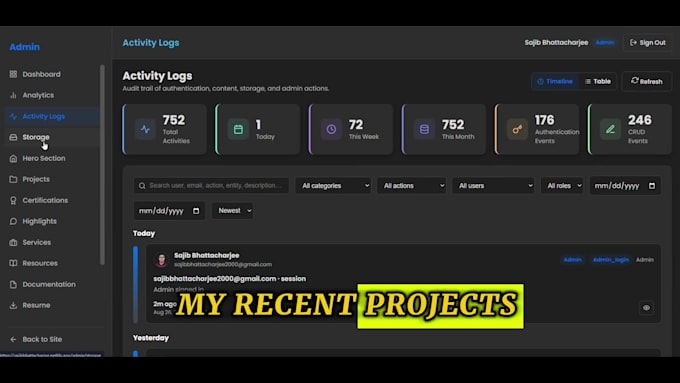
Task: Open calendar picker beside All roles
Action: 652,186
